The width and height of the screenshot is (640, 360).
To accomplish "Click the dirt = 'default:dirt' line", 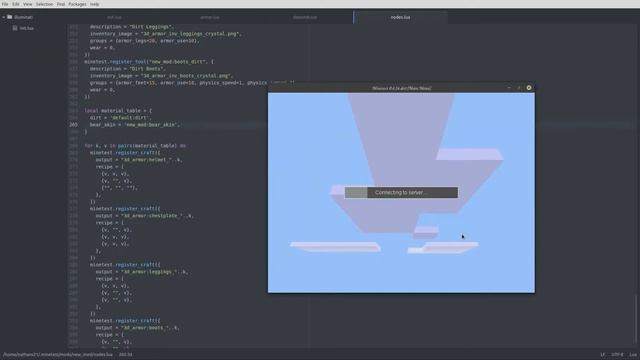I will coord(120,118).
